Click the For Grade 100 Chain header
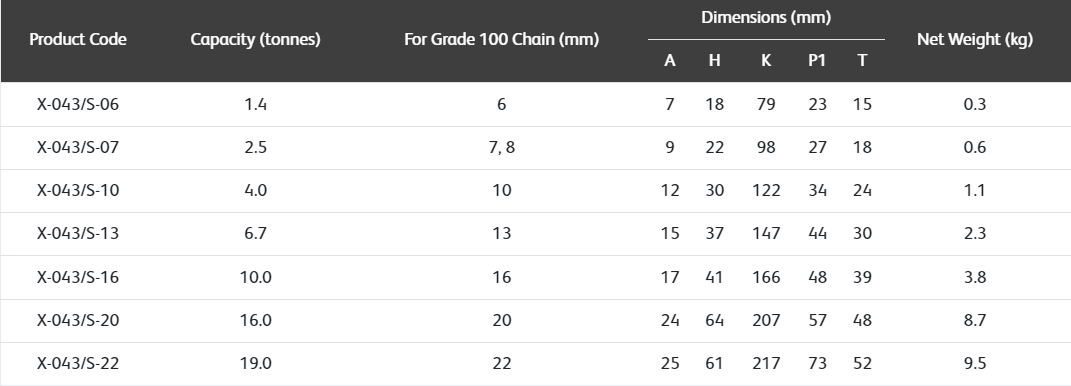This screenshot has height=386, width=1071. tap(501, 40)
